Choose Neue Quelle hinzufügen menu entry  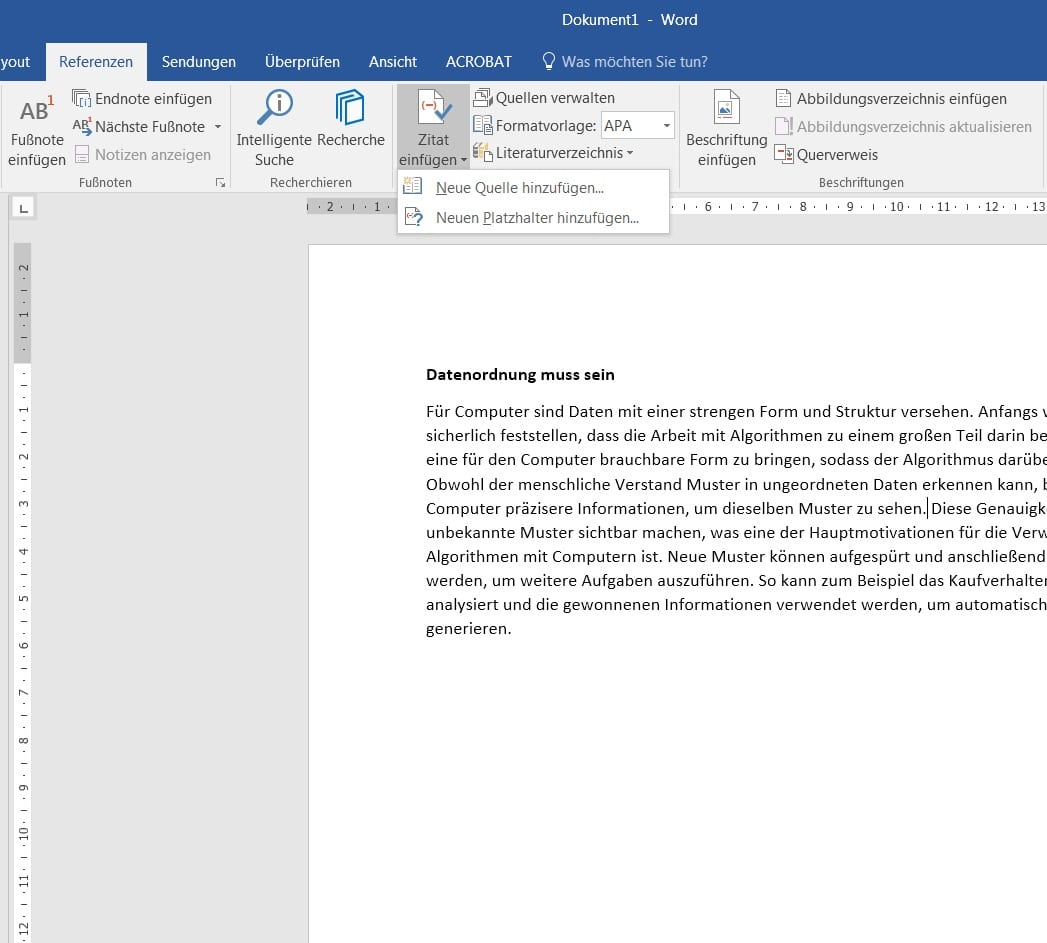519,188
